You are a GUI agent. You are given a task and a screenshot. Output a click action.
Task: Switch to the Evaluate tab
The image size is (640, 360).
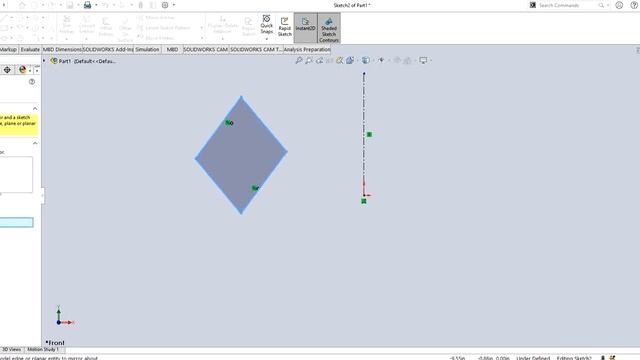coord(30,49)
